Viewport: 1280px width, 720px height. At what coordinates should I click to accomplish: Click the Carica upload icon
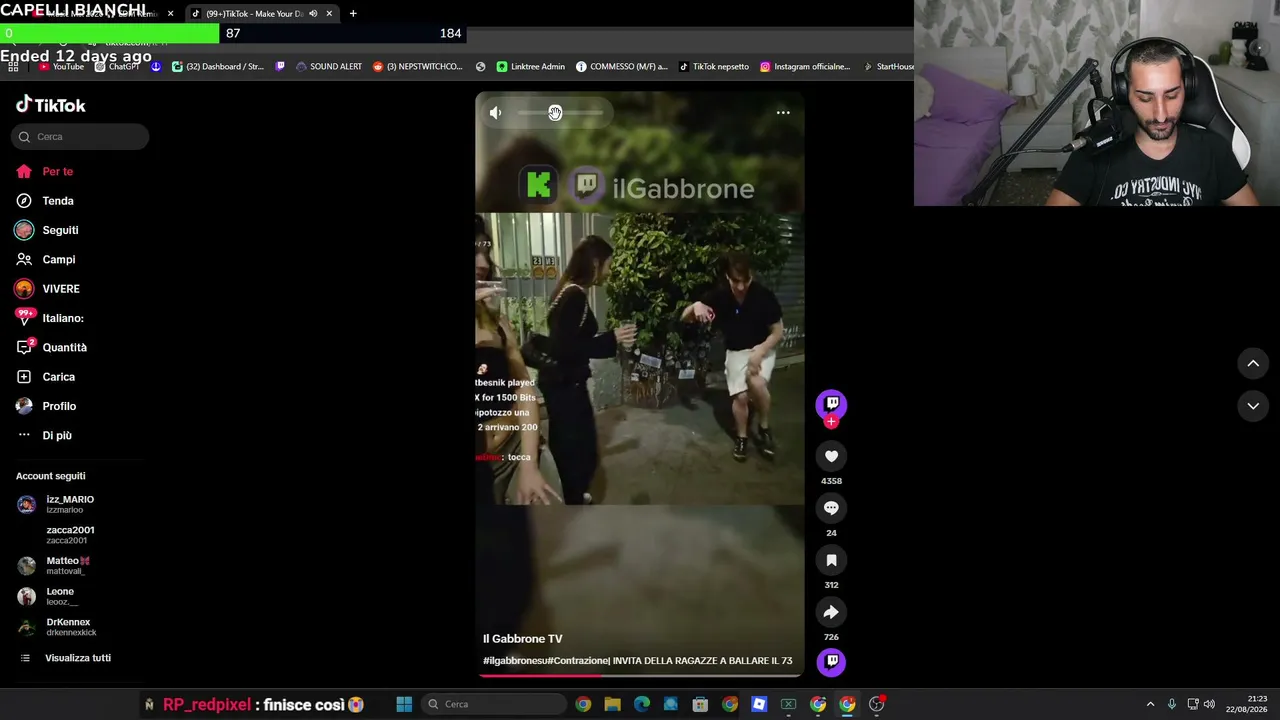(24, 377)
